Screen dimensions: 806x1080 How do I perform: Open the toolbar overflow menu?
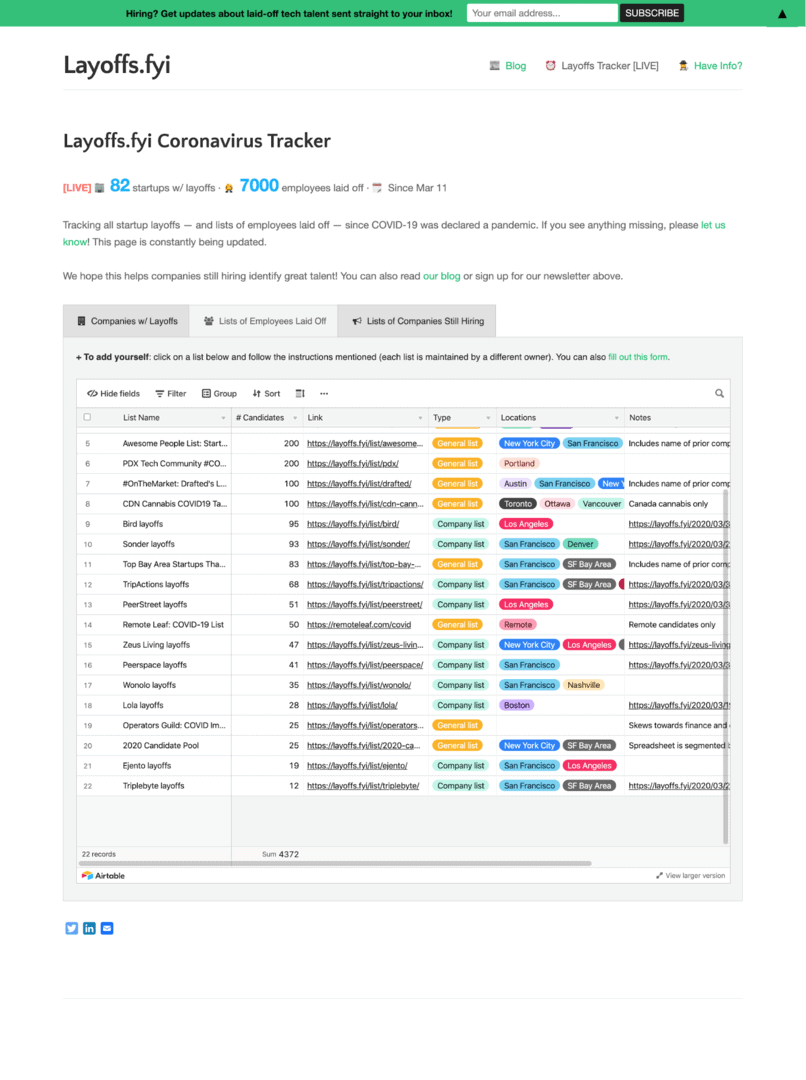[x=324, y=393]
